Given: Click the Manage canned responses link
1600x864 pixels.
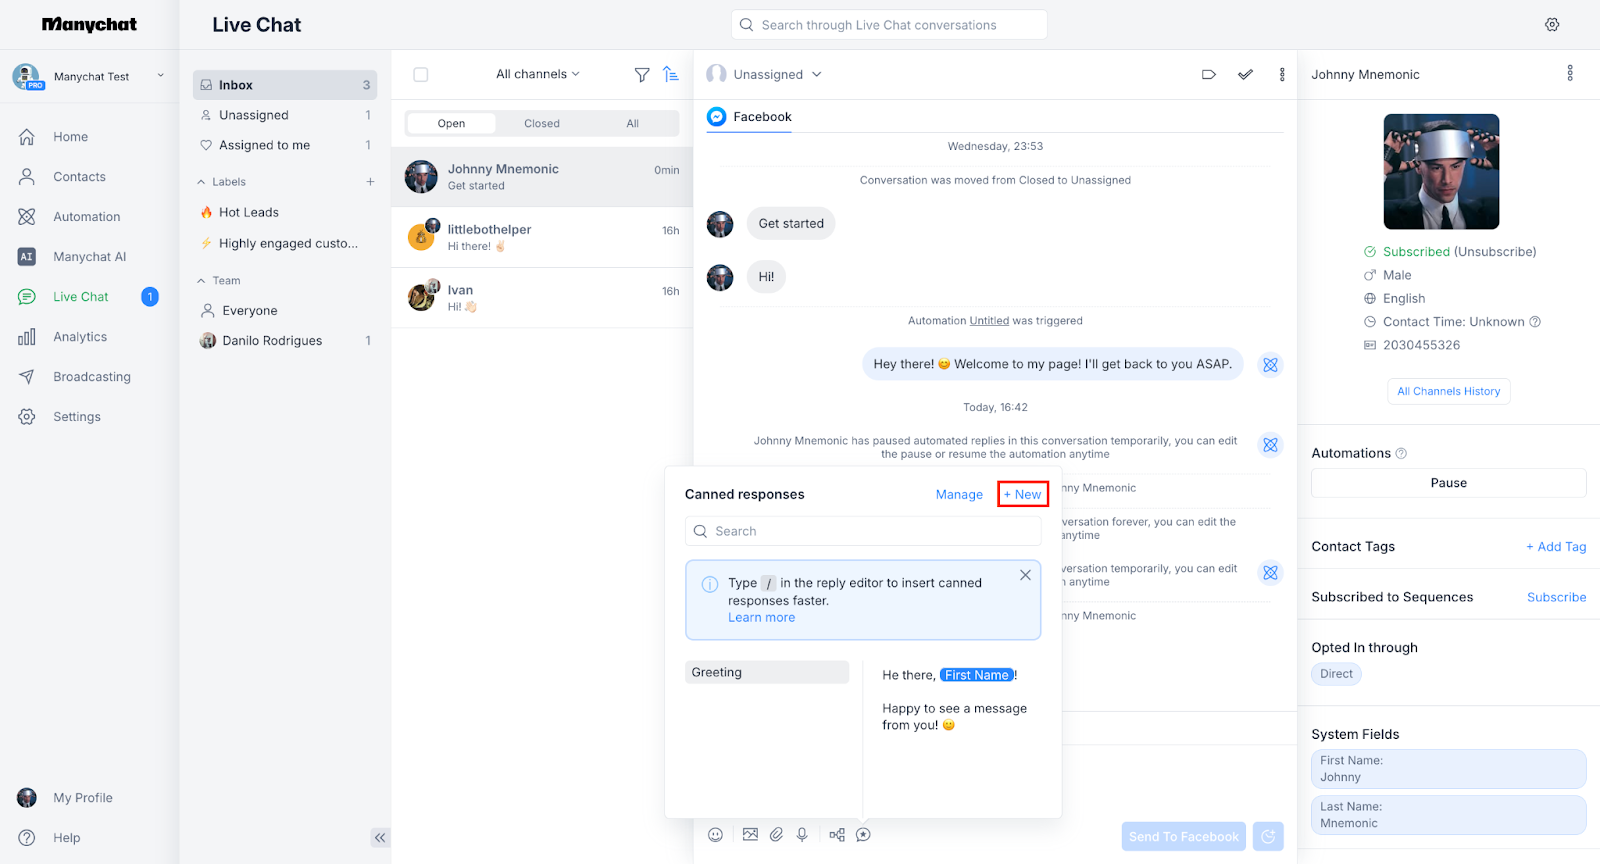Looking at the screenshot, I should pos(959,495).
